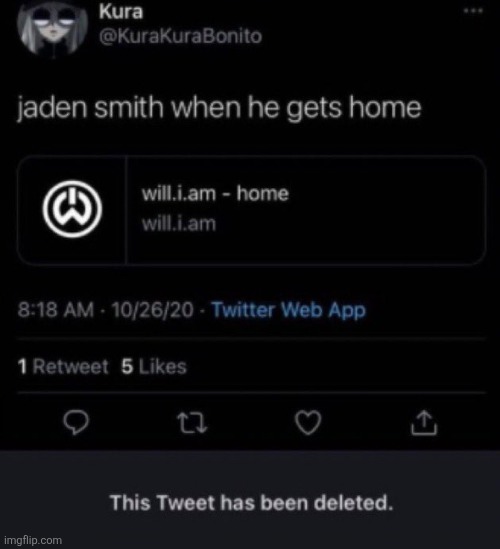Click the Kura display name
500x549 pixels.
pyautogui.click(x=121, y=12)
